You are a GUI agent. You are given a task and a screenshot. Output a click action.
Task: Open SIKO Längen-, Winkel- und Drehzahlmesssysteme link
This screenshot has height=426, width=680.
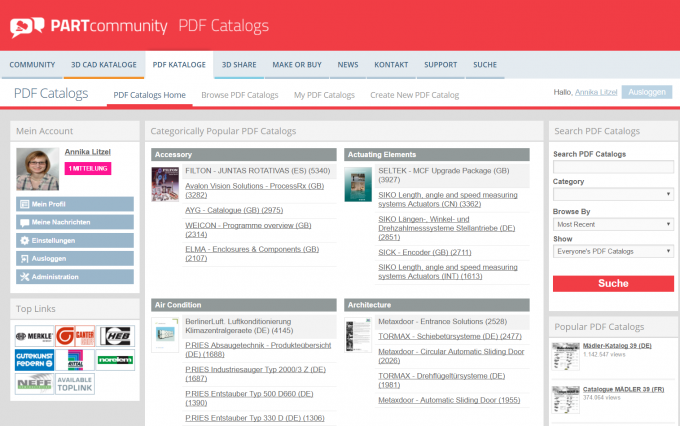coord(447,228)
